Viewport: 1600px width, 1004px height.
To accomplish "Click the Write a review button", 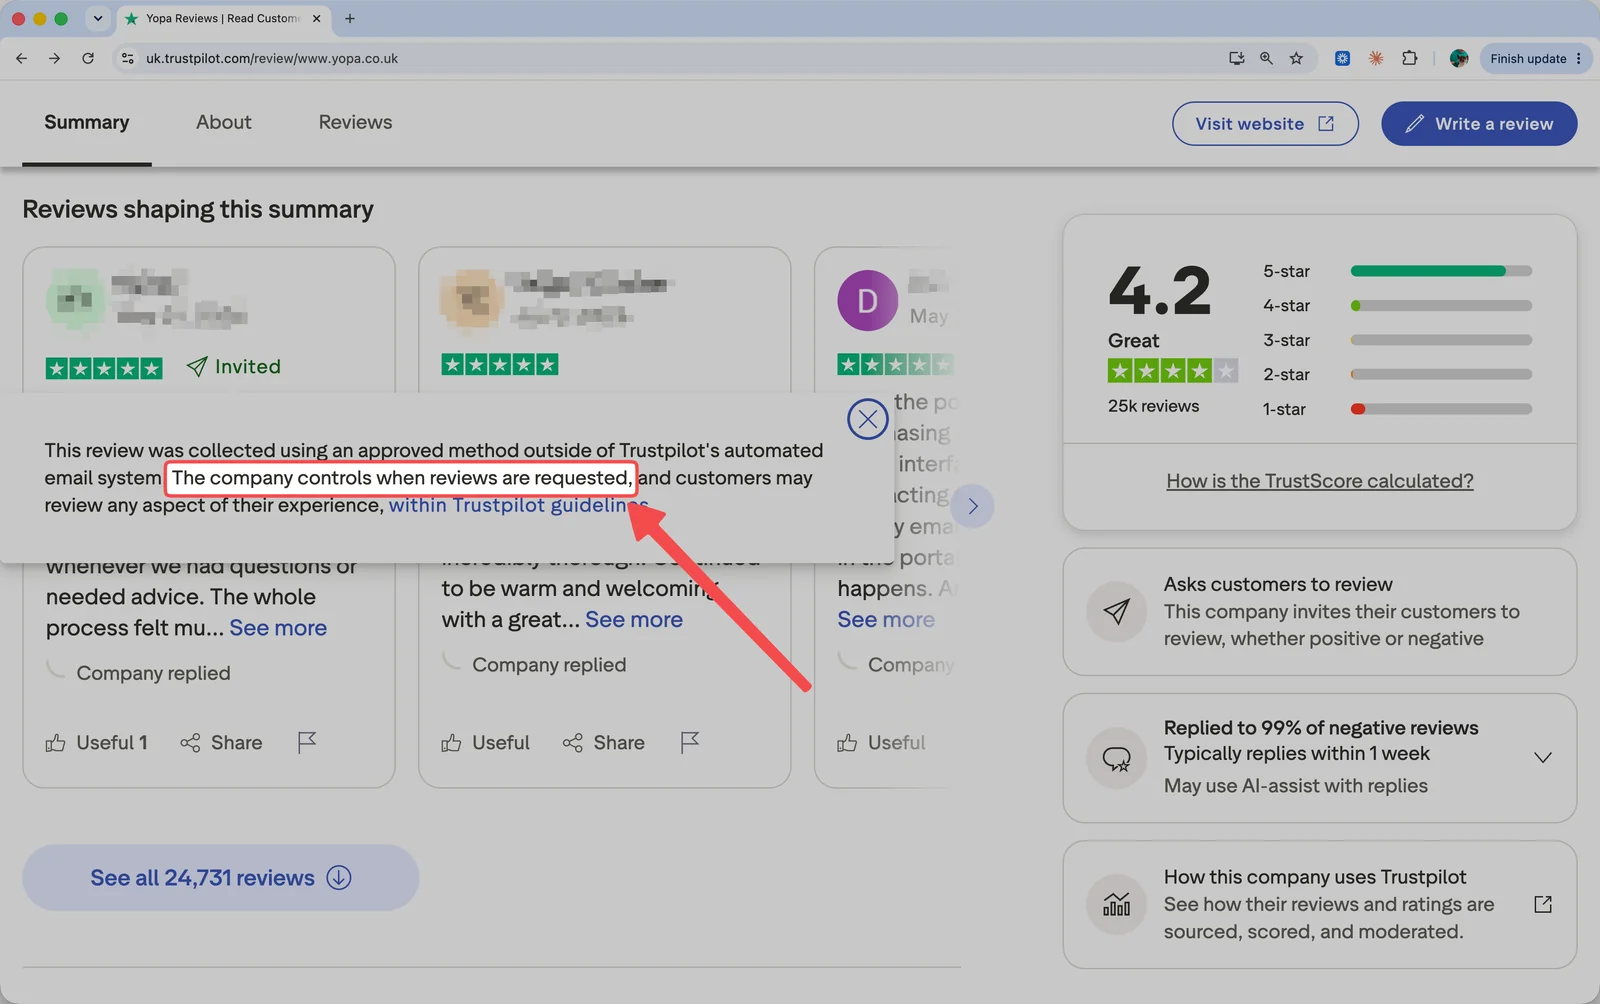I will pyautogui.click(x=1479, y=123).
